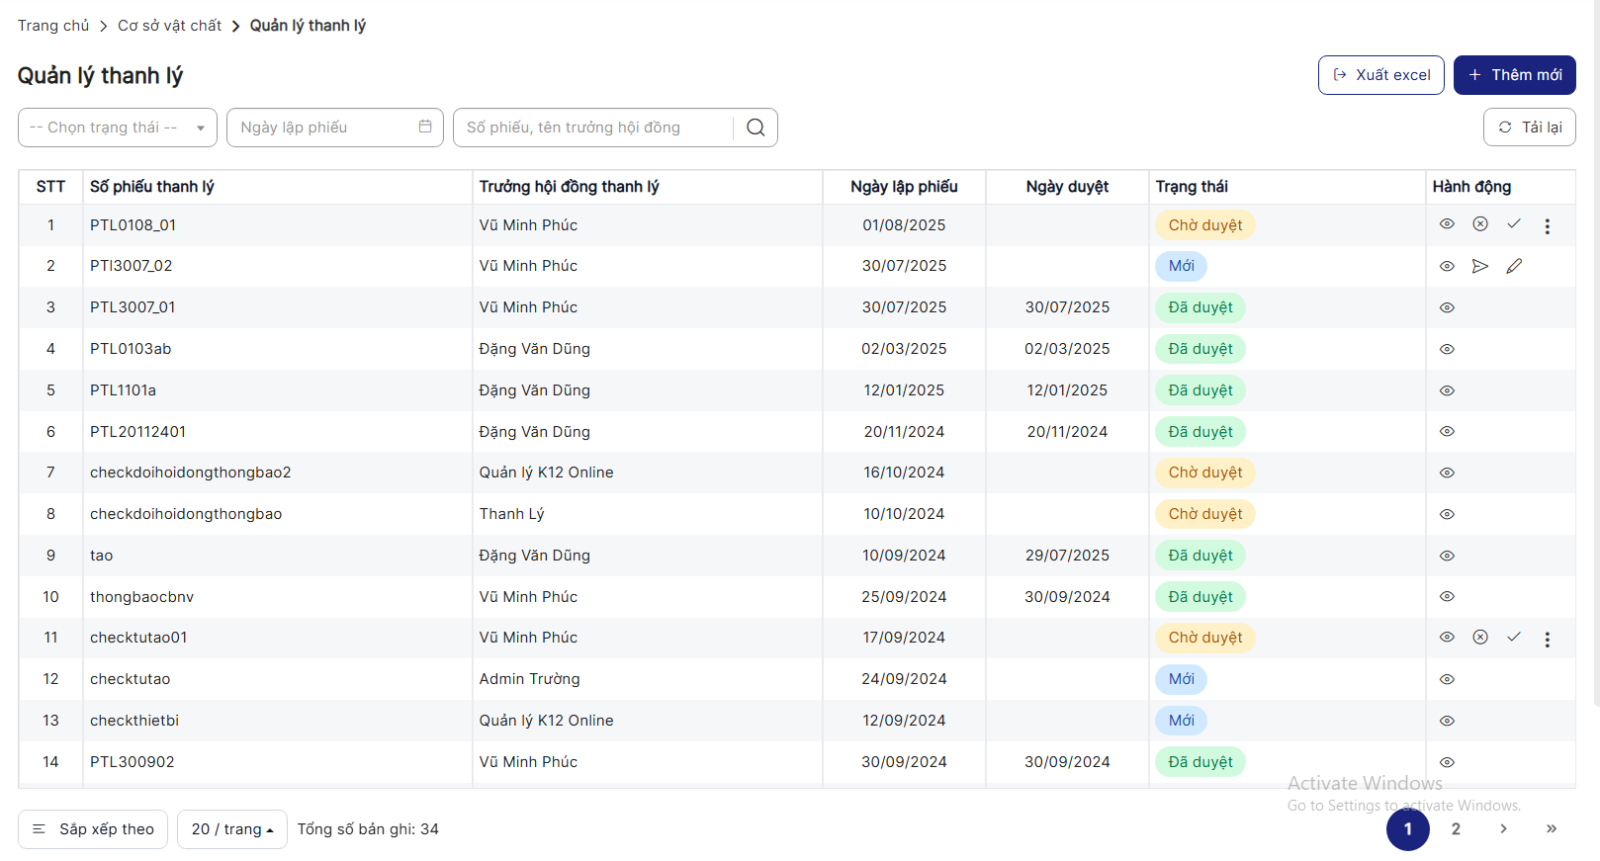1600x861 pixels.
Task: Open the 'Chọn trạng thái' status dropdown
Action: pos(117,127)
